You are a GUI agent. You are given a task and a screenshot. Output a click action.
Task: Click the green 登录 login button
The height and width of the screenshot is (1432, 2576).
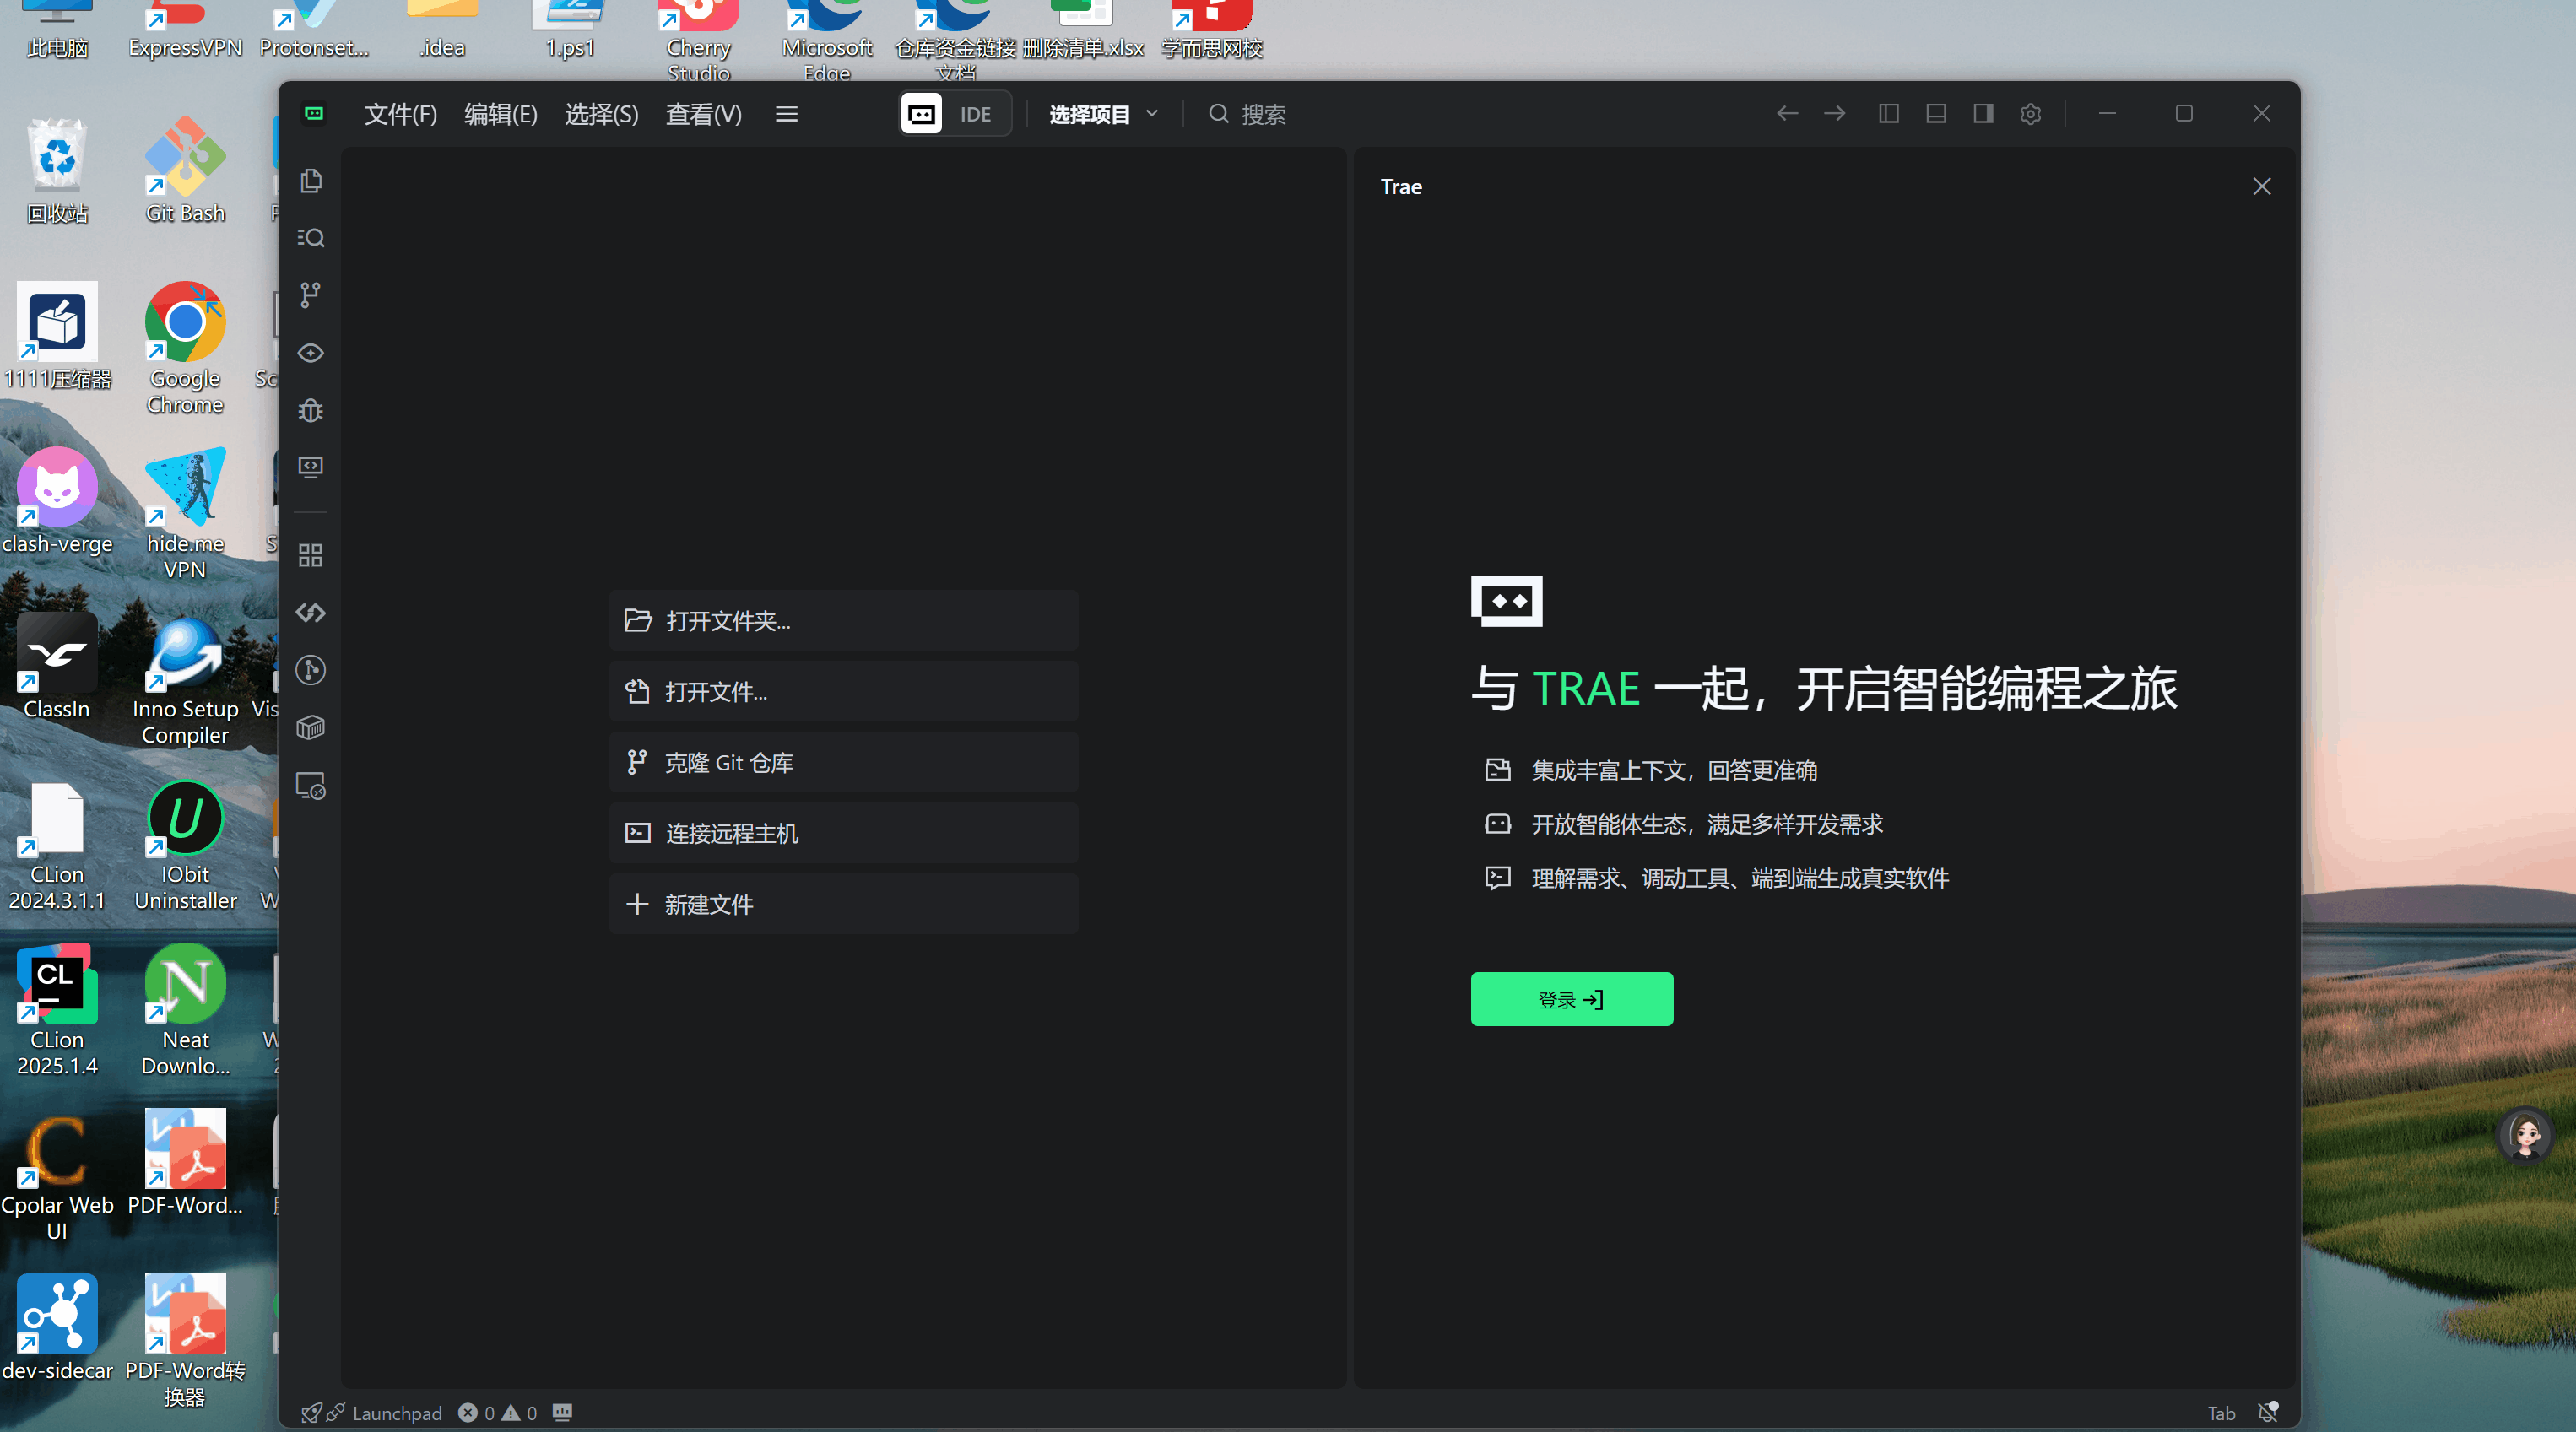coord(1571,999)
